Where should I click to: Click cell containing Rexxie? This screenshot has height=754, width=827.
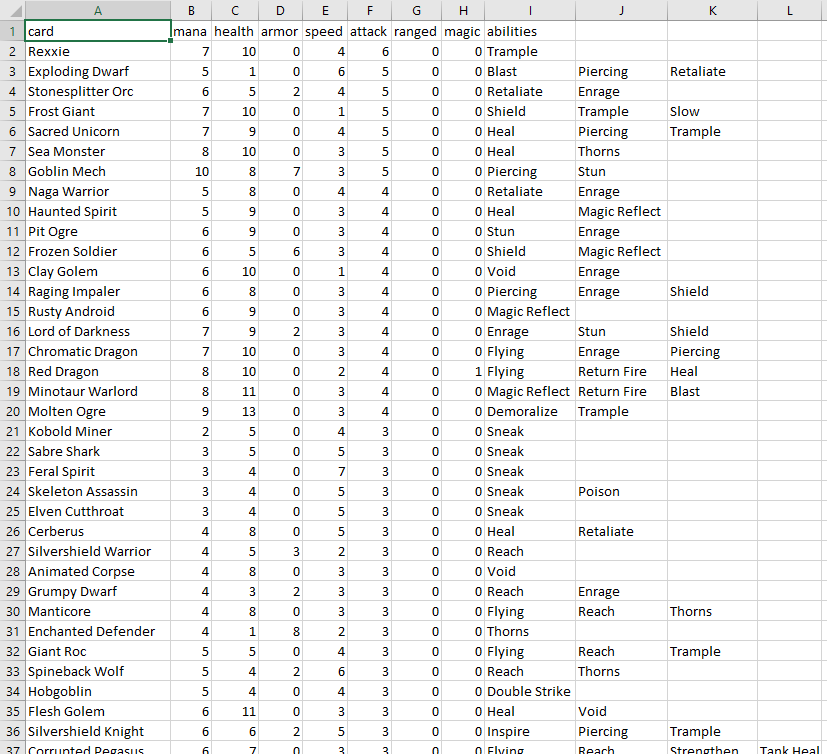pos(98,52)
